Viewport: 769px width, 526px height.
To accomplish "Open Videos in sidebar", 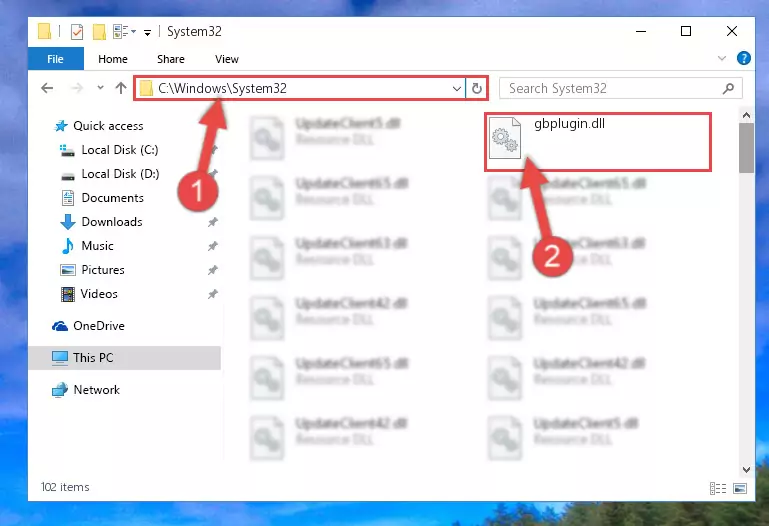I will point(99,294).
